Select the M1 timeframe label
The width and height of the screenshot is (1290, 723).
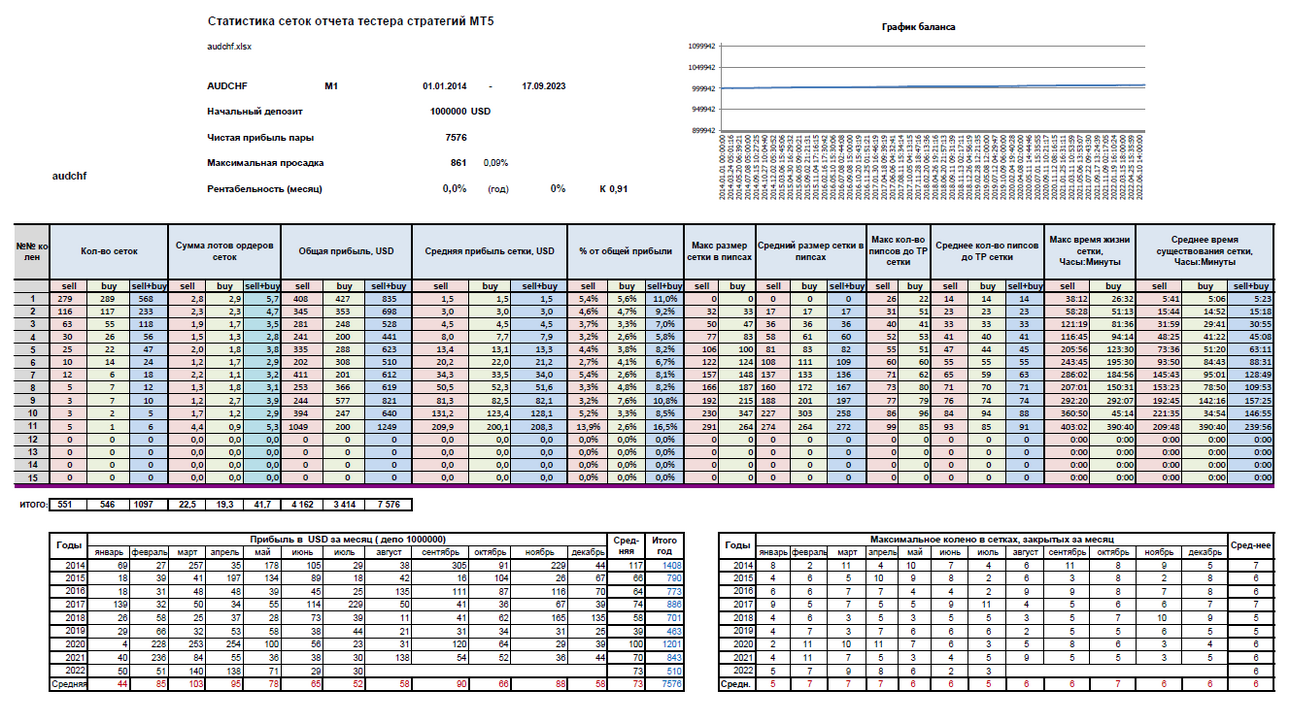click(x=331, y=87)
